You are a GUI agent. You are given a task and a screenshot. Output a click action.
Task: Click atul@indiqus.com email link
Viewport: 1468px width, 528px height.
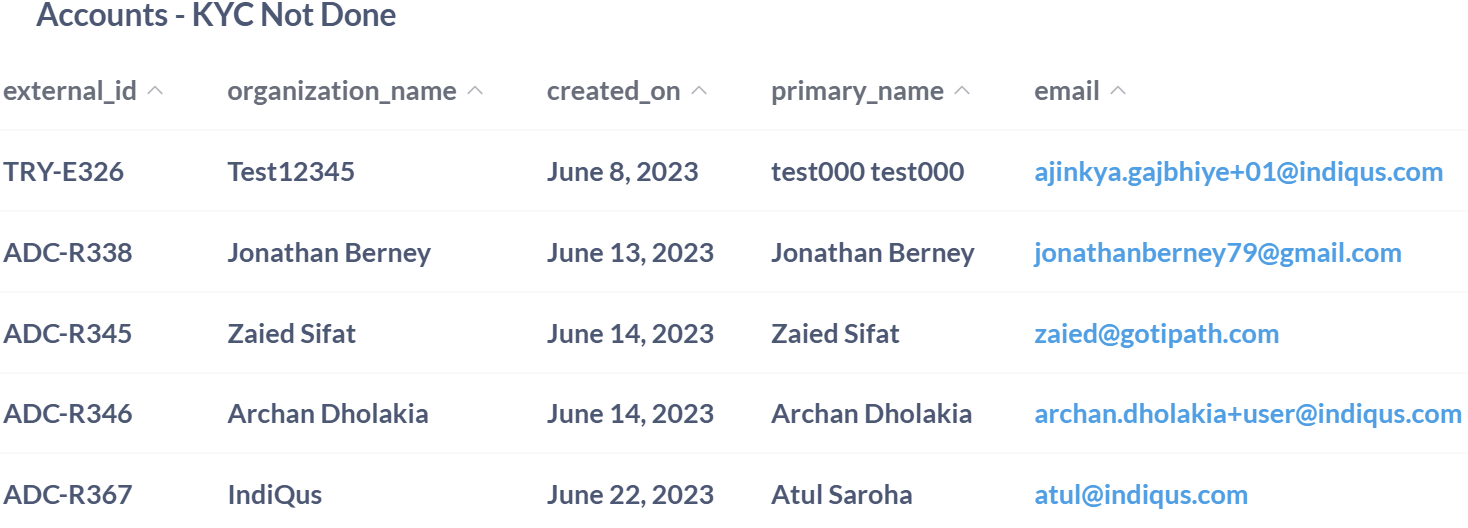click(1140, 495)
